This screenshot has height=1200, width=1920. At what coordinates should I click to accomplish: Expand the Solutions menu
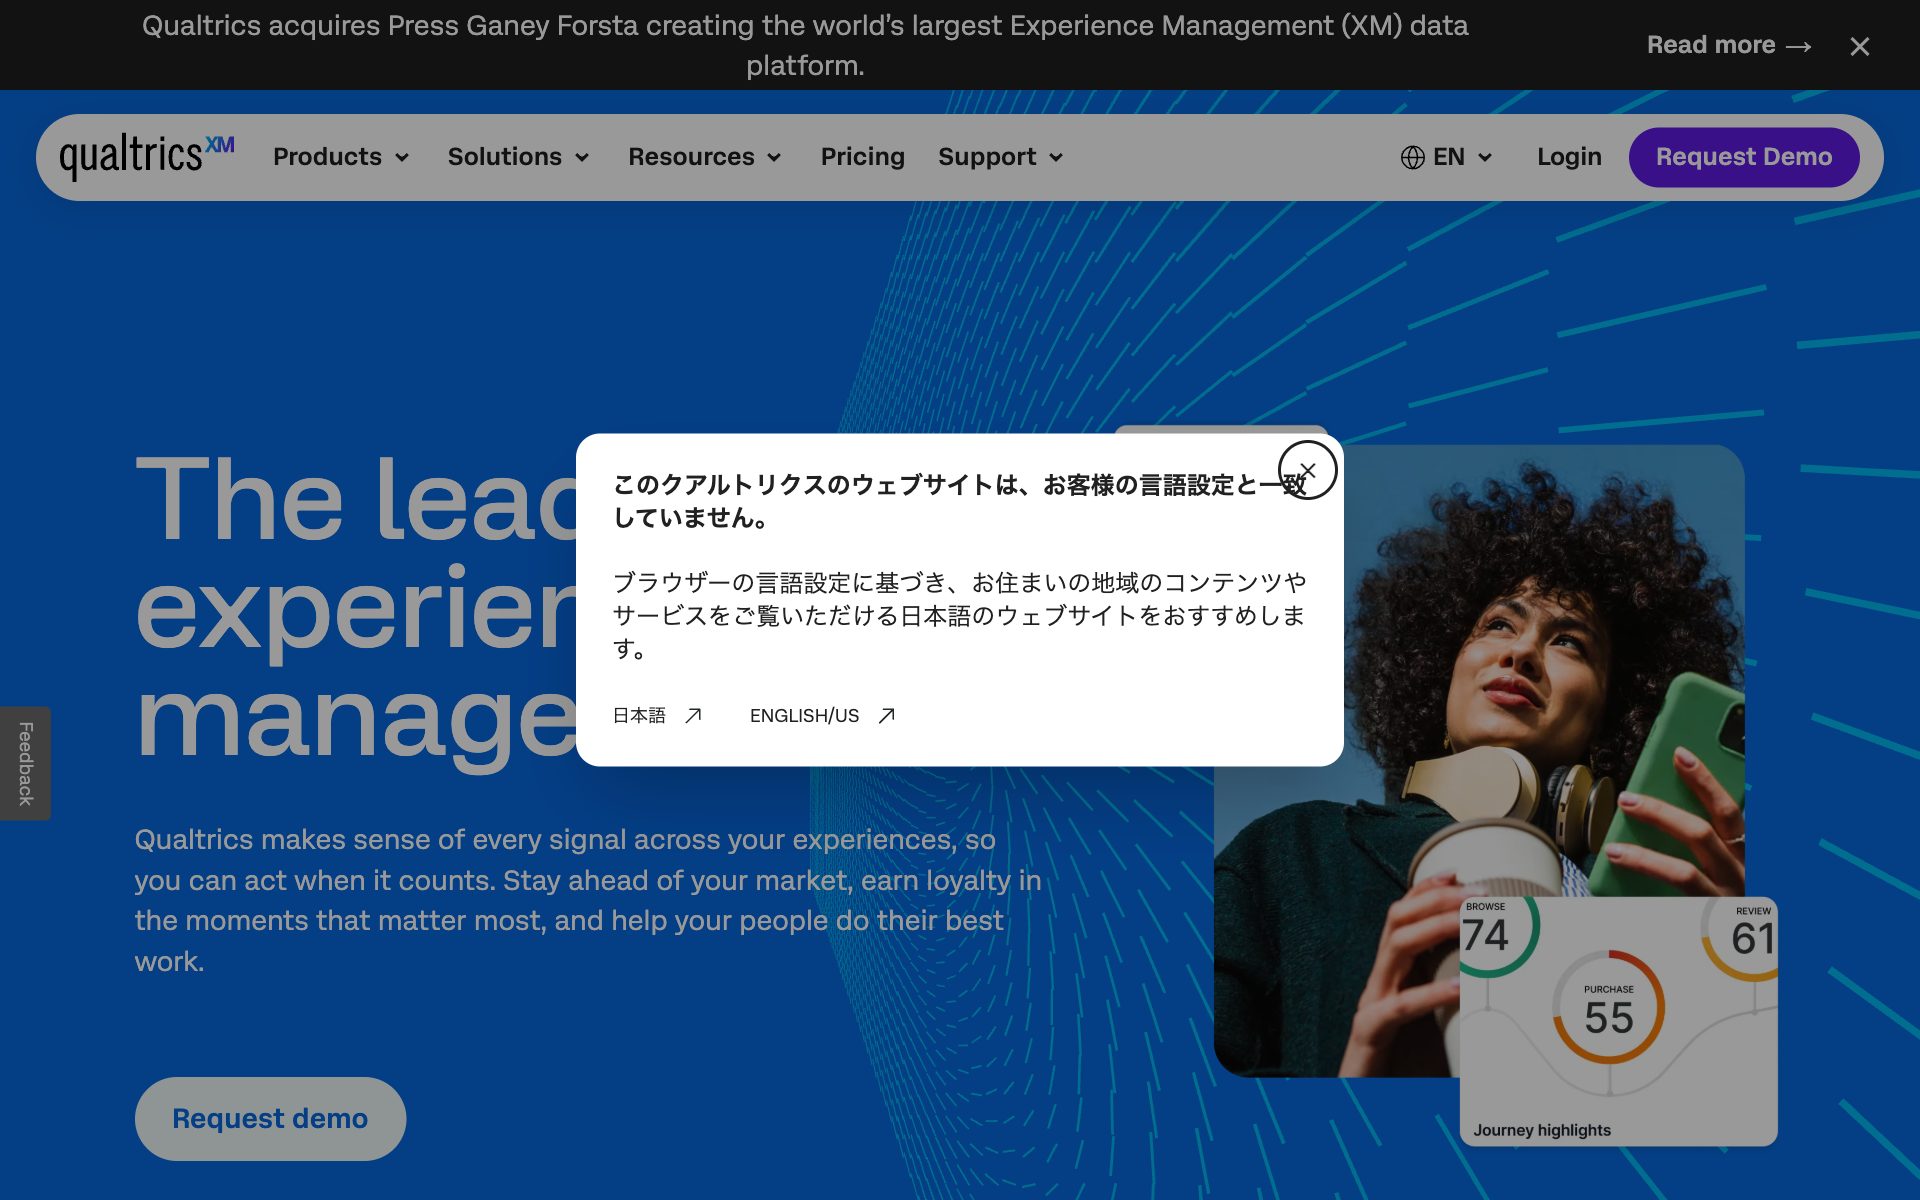tap(518, 157)
